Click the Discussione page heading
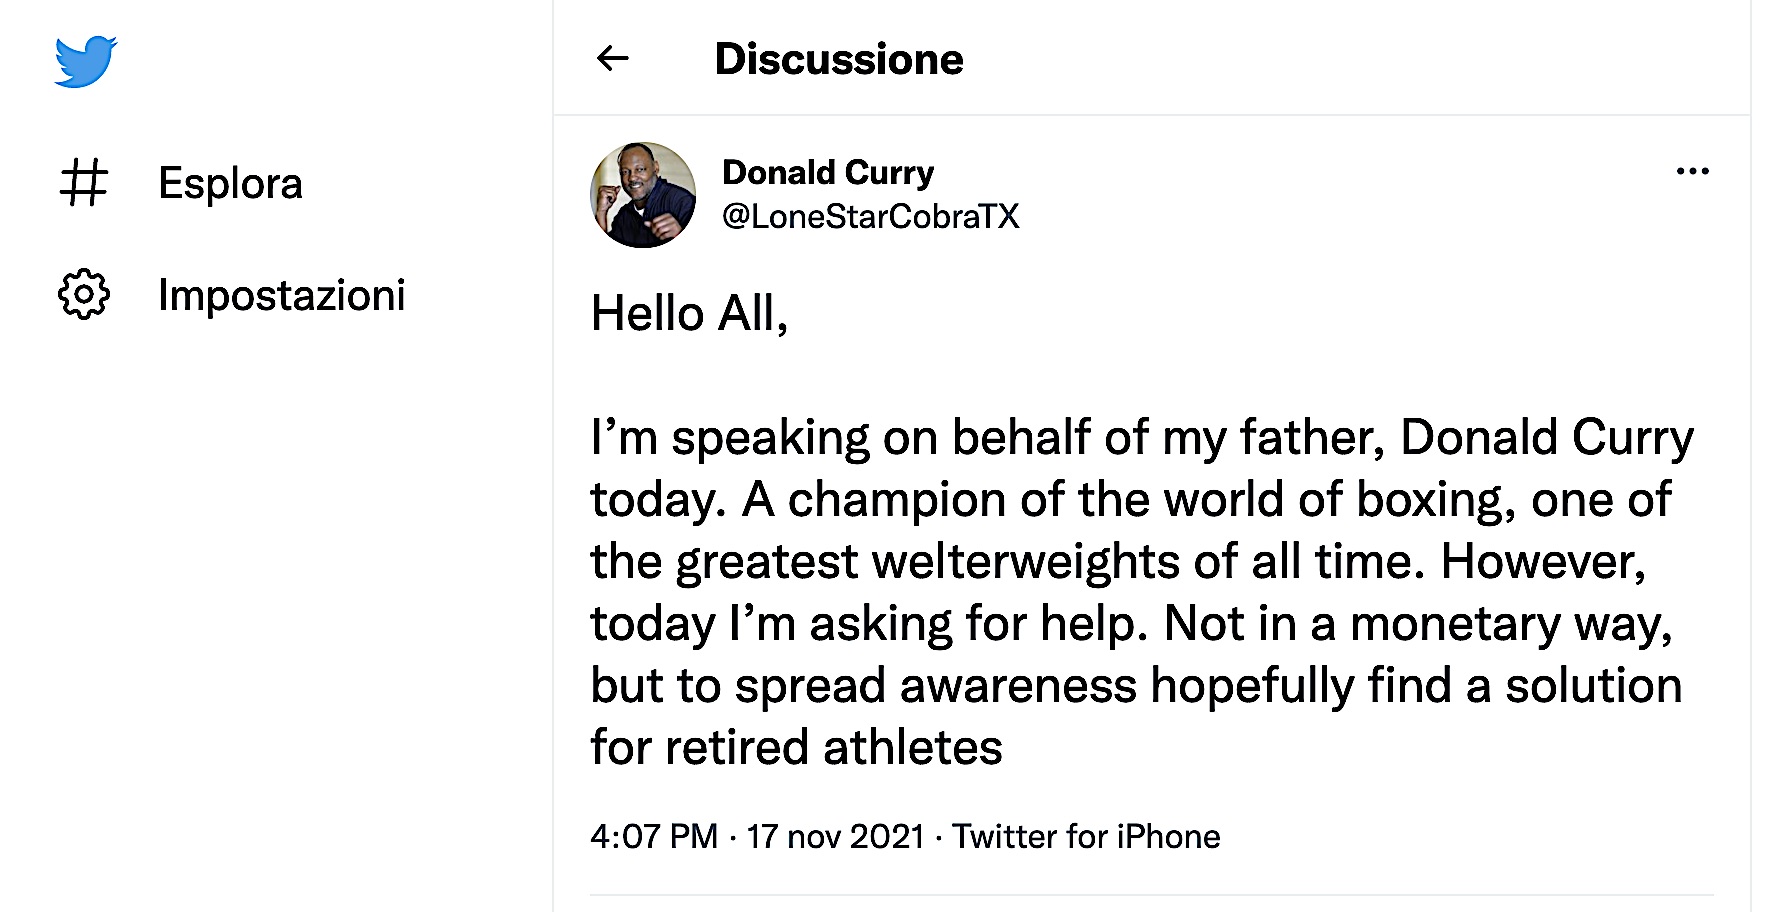Screen dimensions: 1776x912 click(839, 59)
